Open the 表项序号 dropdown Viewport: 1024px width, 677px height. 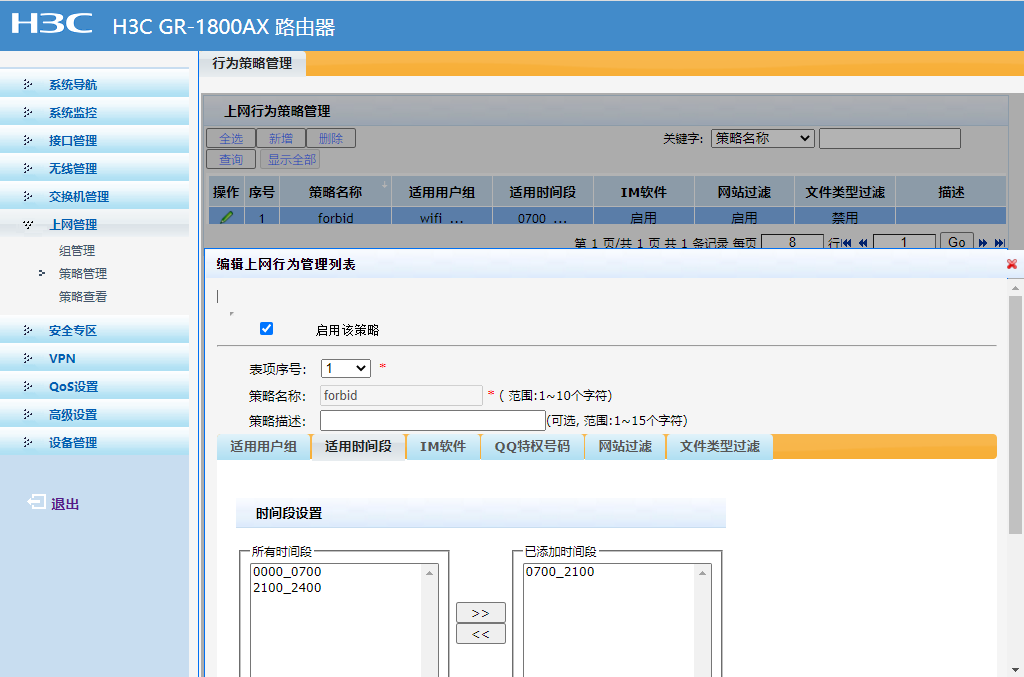(345, 368)
